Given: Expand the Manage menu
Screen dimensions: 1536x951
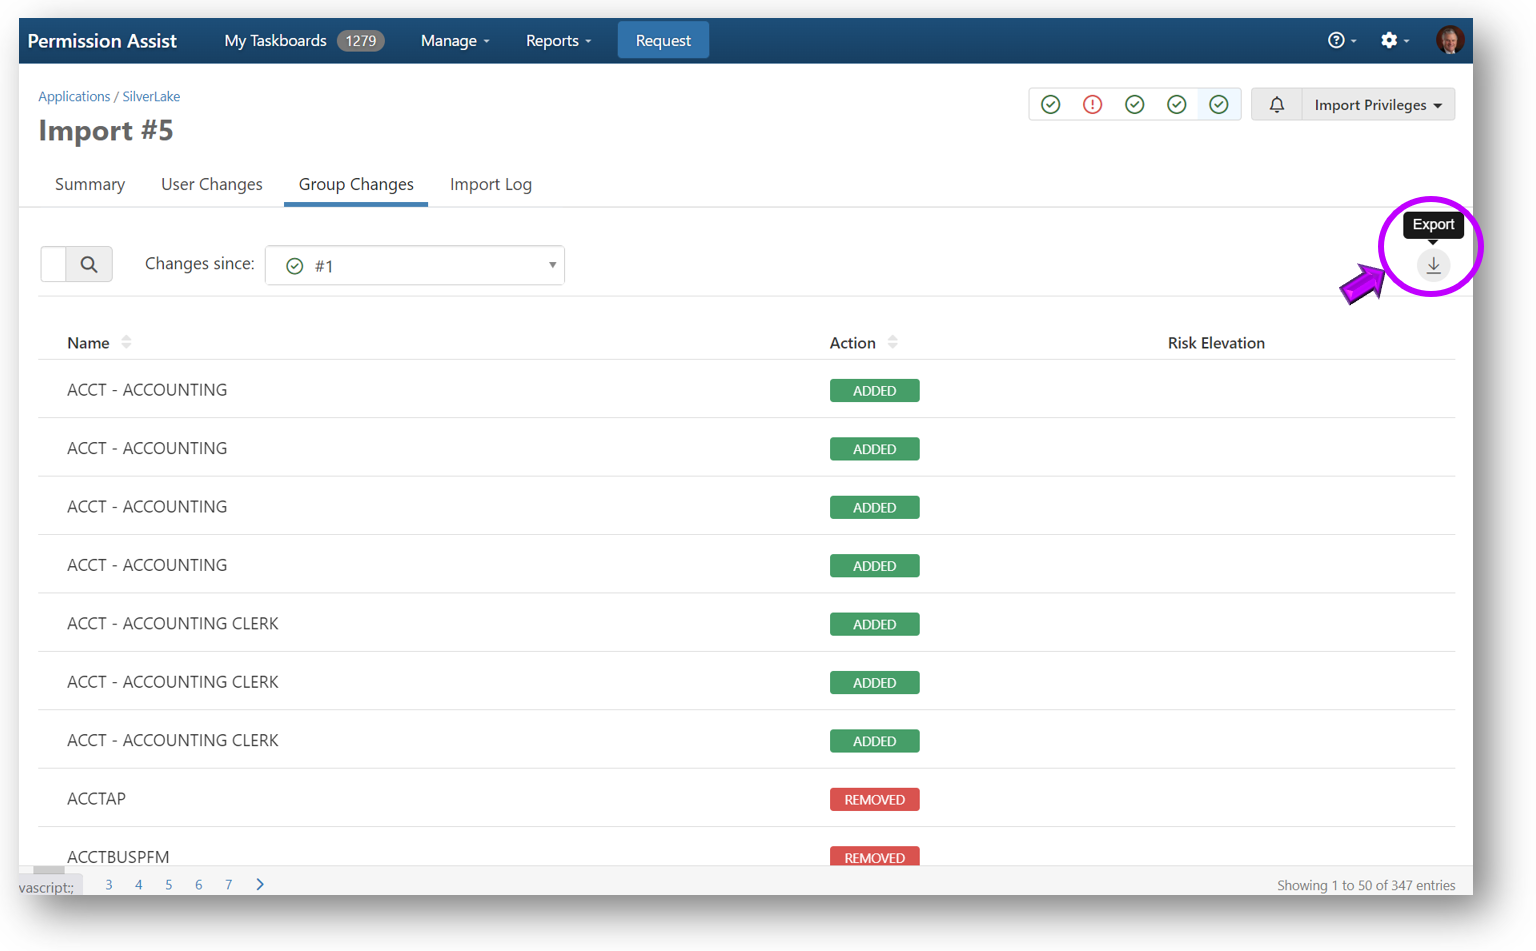Looking at the screenshot, I should click(x=455, y=41).
